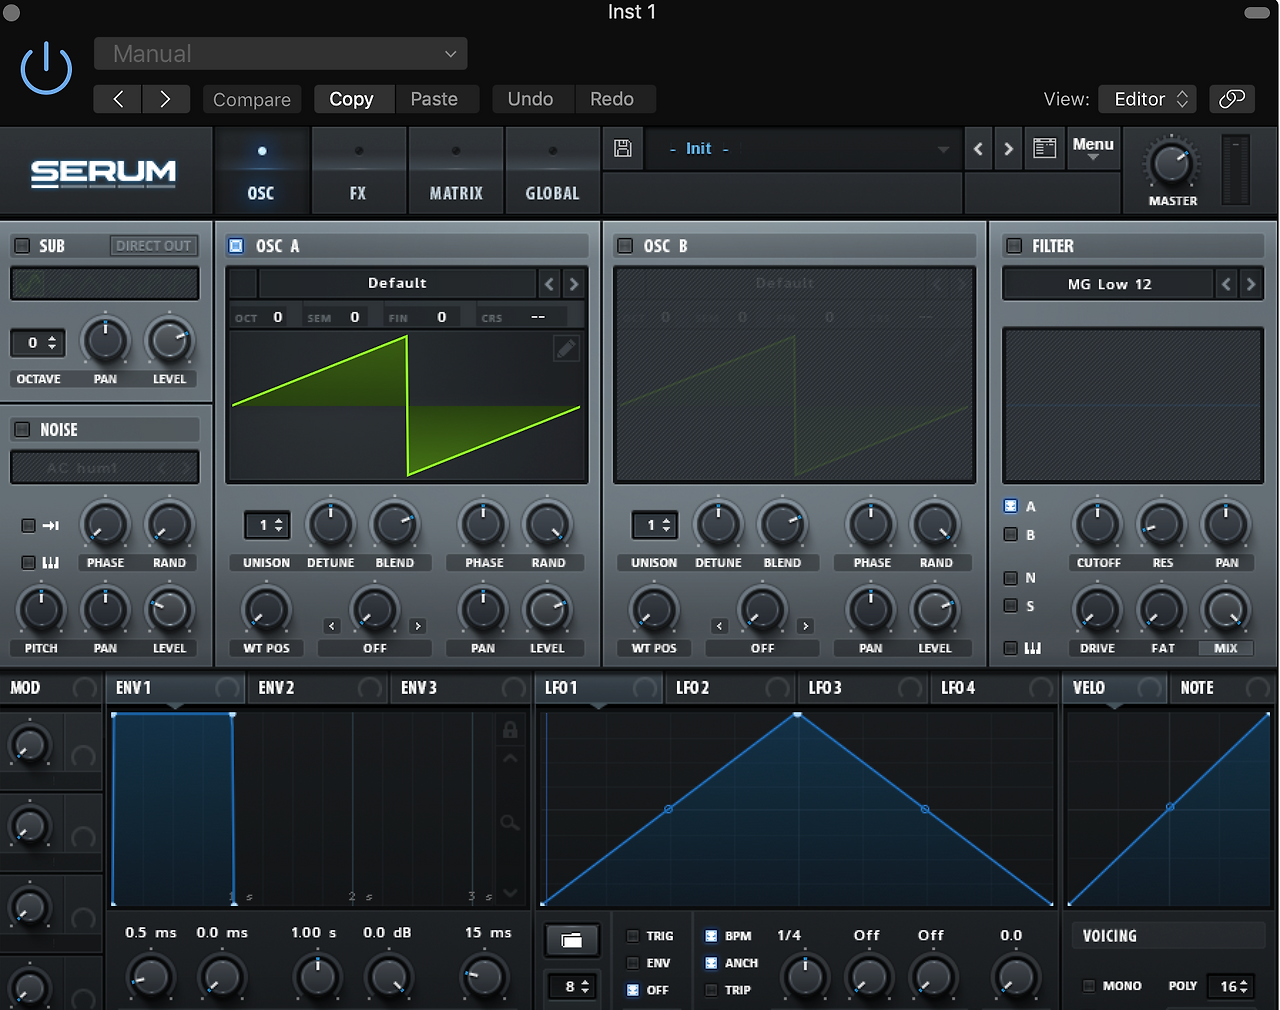This screenshot has height=1010, width=1280.
Task: Toggle the plug-in power button
Action: pos(46,69)
